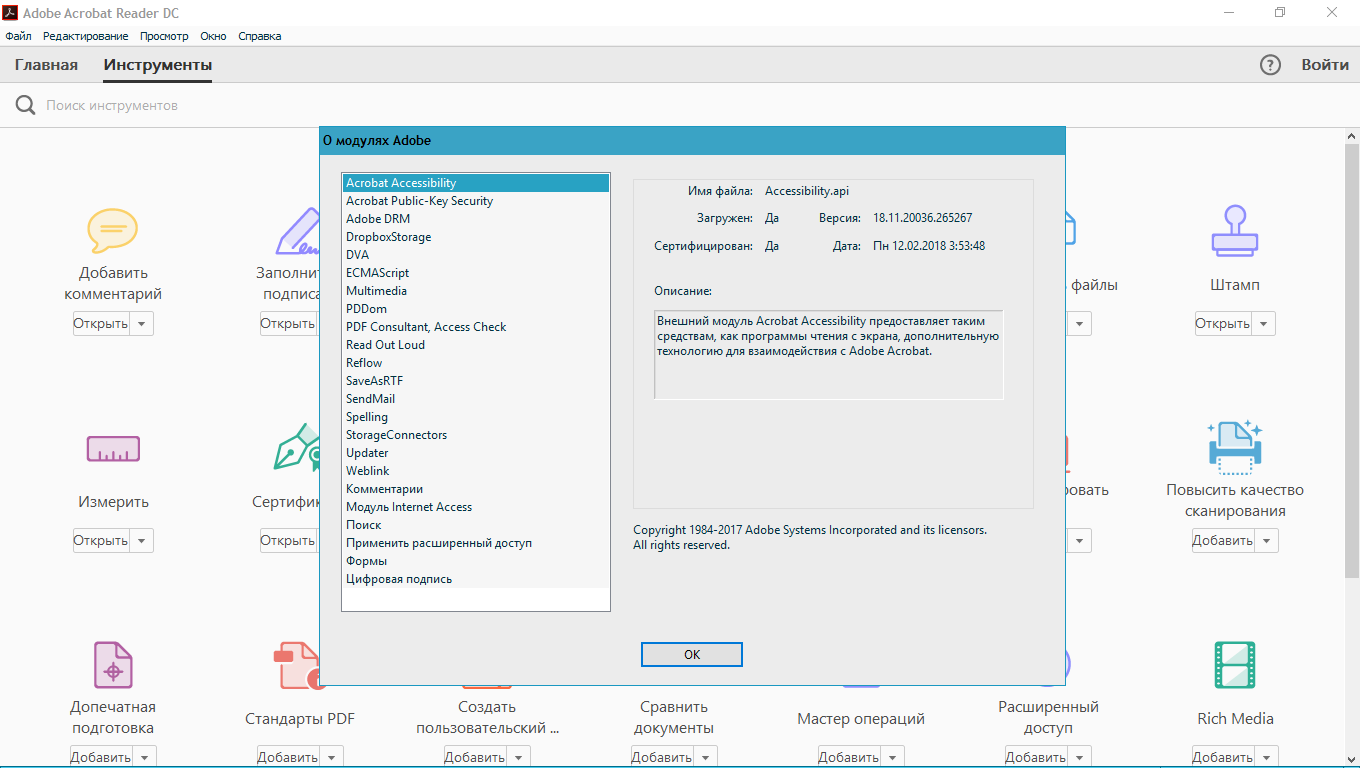The height and width of the screenshot is (768, 1360).
Task: Select Комментарии module in list
Action: tap(476, 489)
